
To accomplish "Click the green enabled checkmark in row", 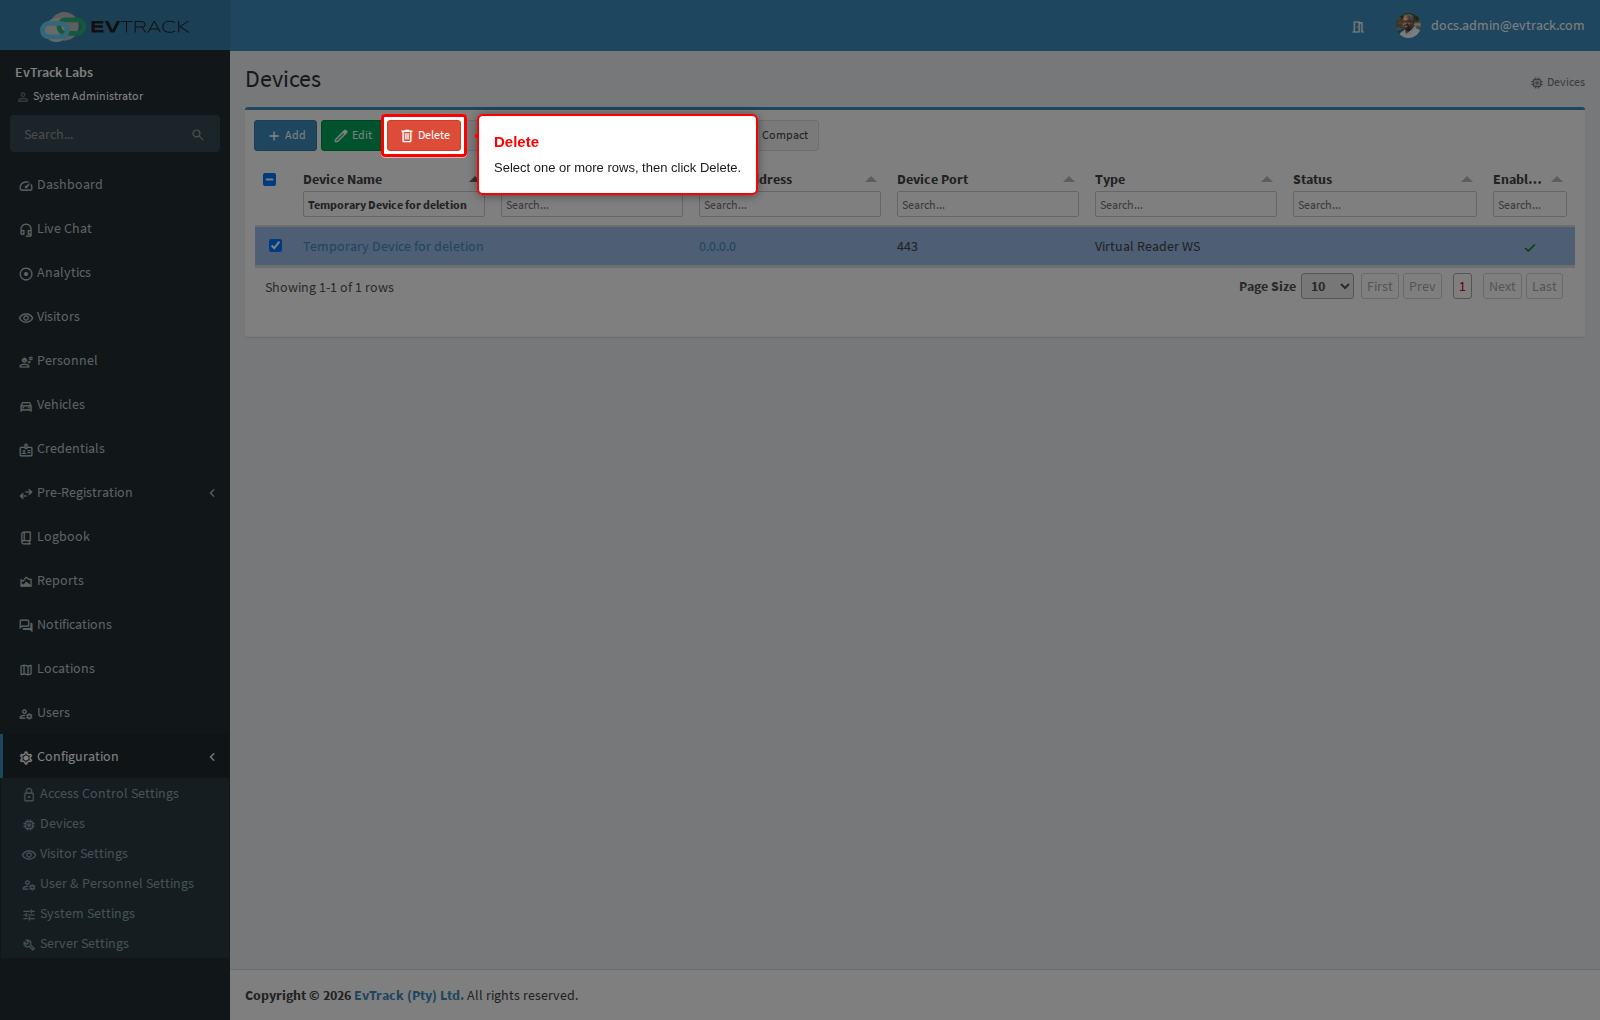I will pos(1529,247).
